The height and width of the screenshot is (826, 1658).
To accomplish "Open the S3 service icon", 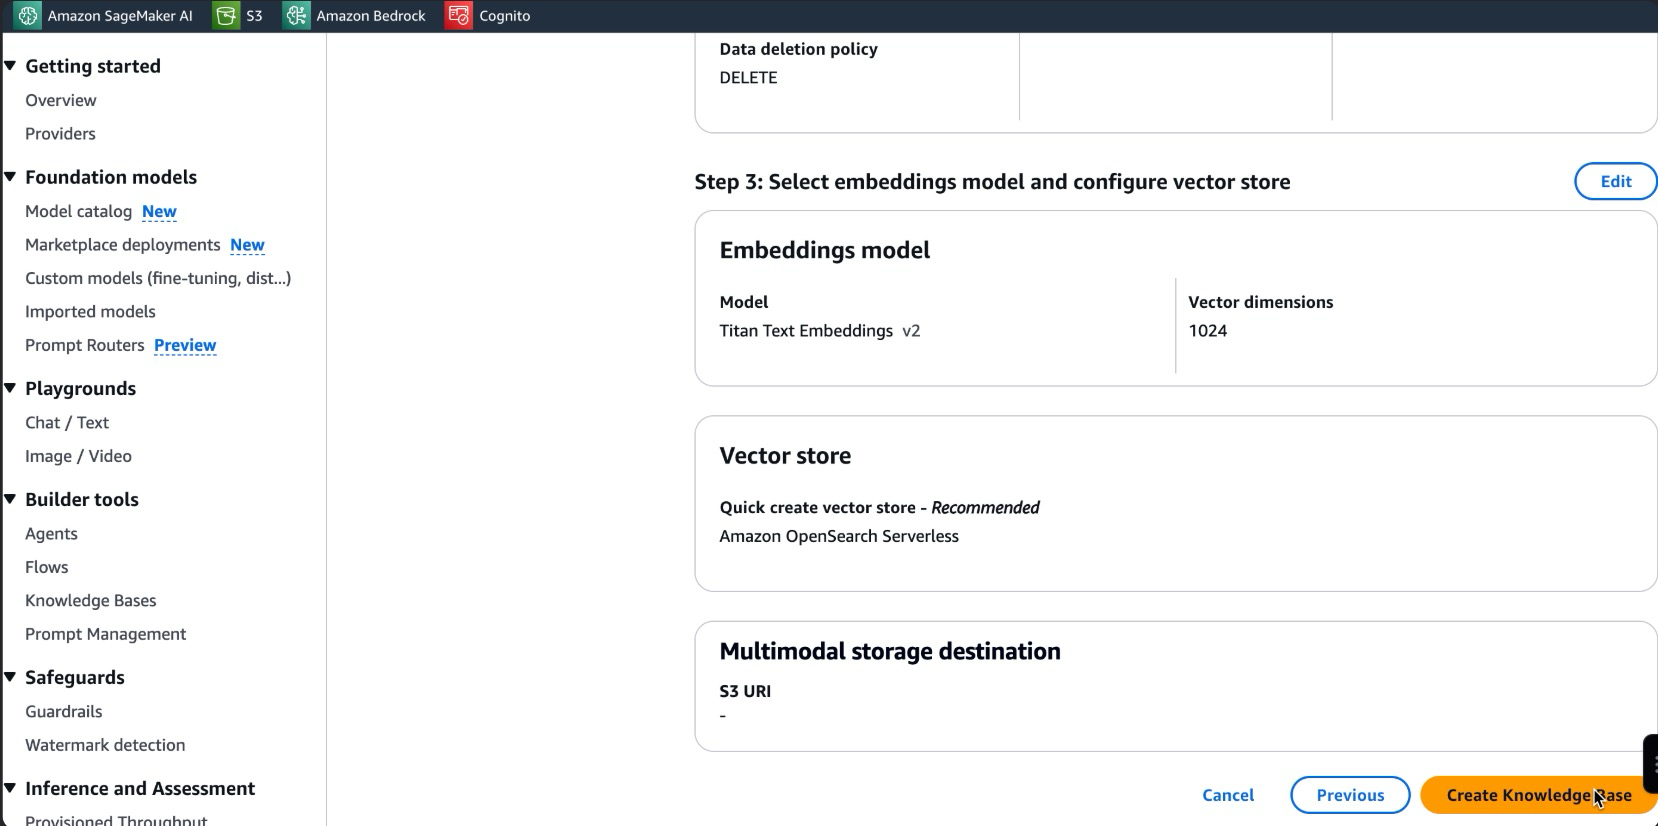I will pos(227,16).
